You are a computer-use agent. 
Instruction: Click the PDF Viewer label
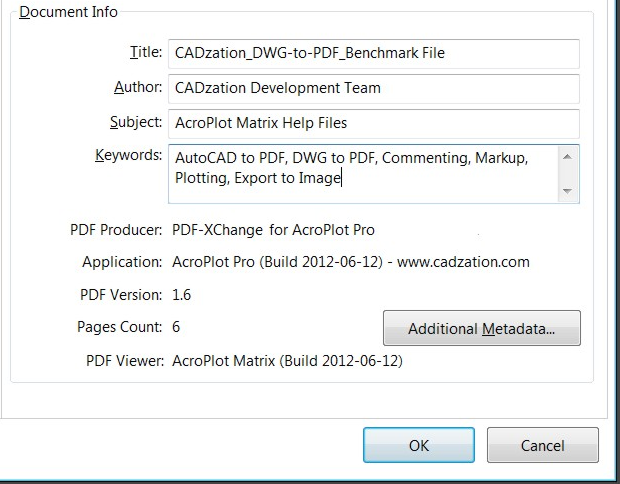125,361
